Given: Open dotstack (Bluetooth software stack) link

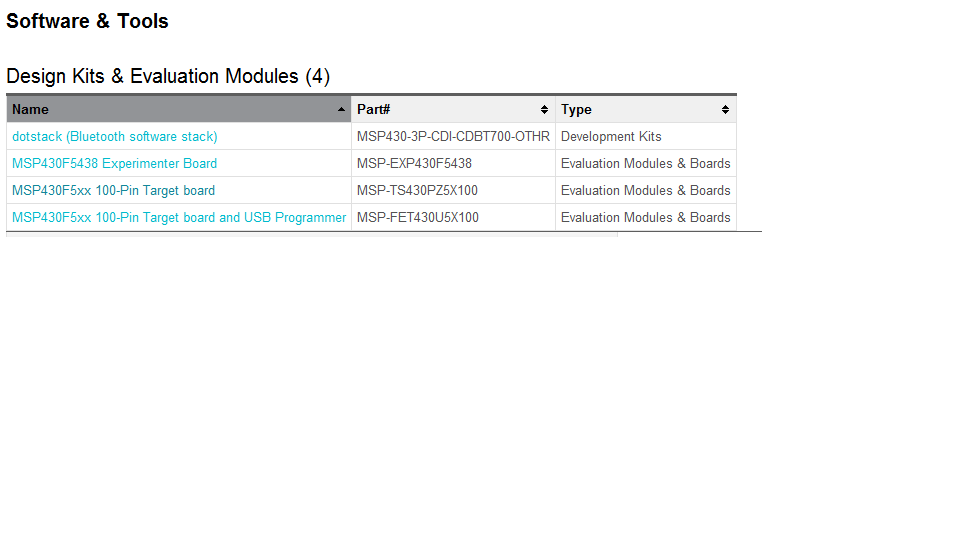Looking at the screenshot, I should [x=114, y=137].
